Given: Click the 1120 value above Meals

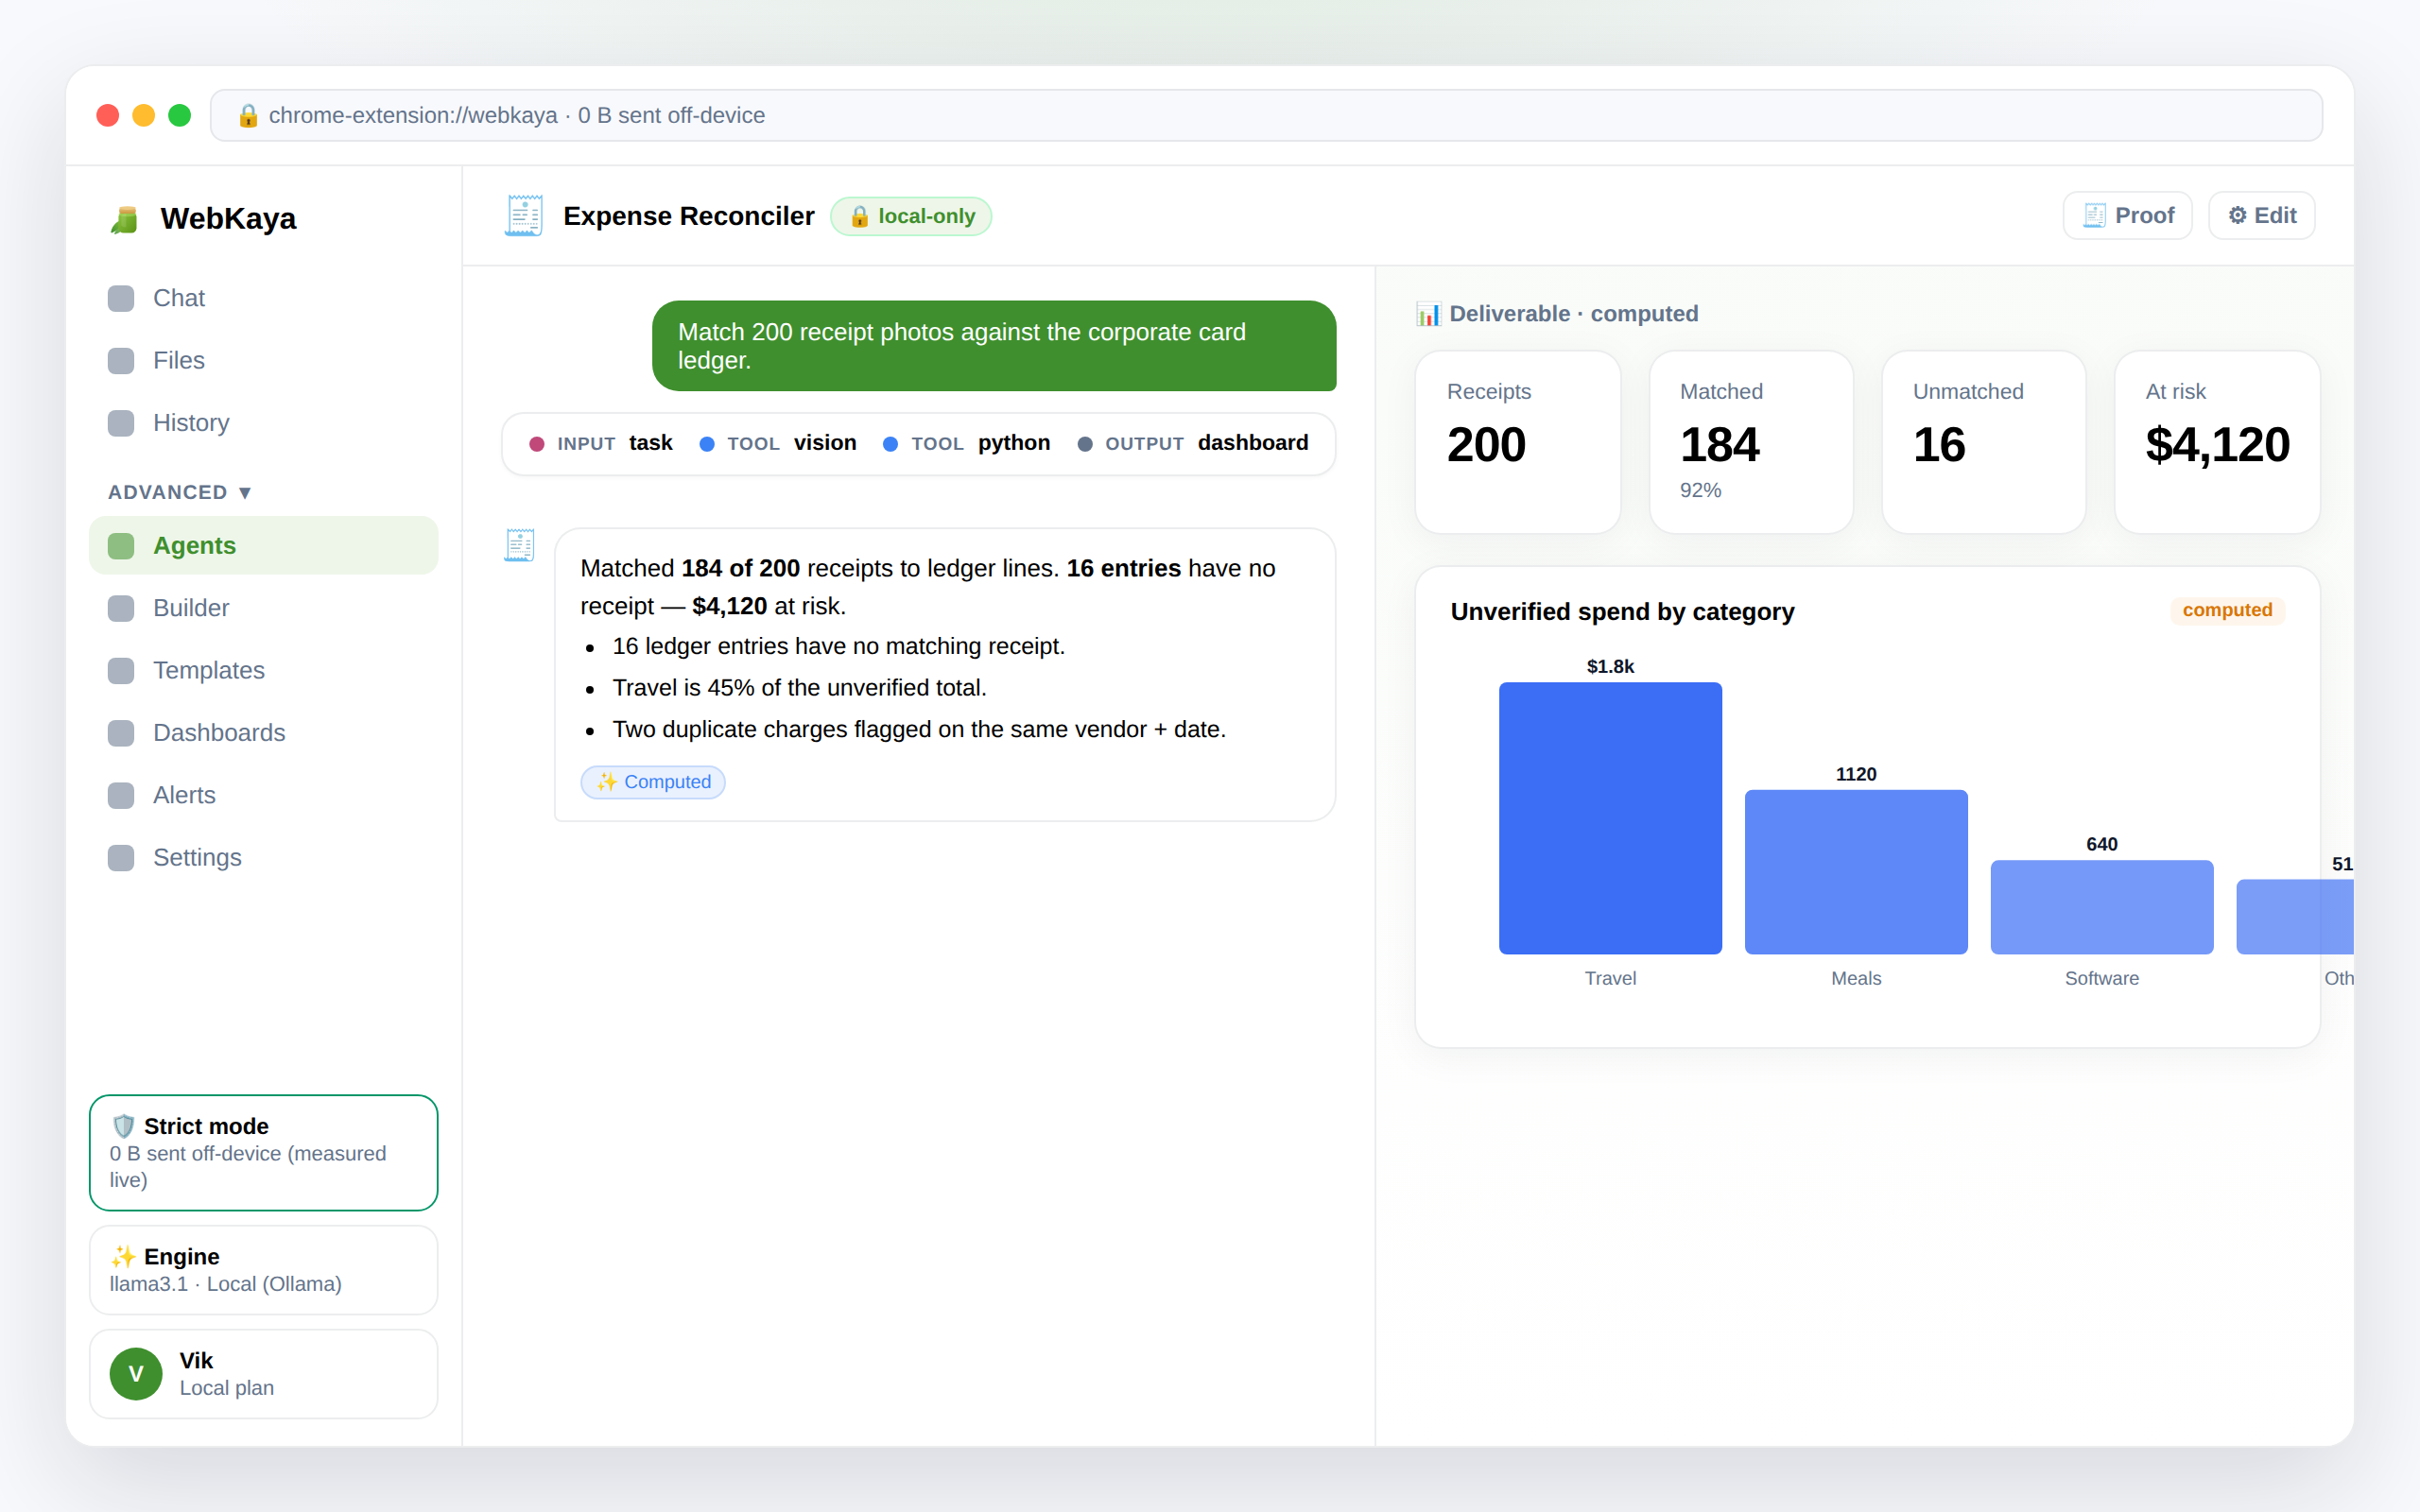Looking at the screenshot, I should [1856, 774].
